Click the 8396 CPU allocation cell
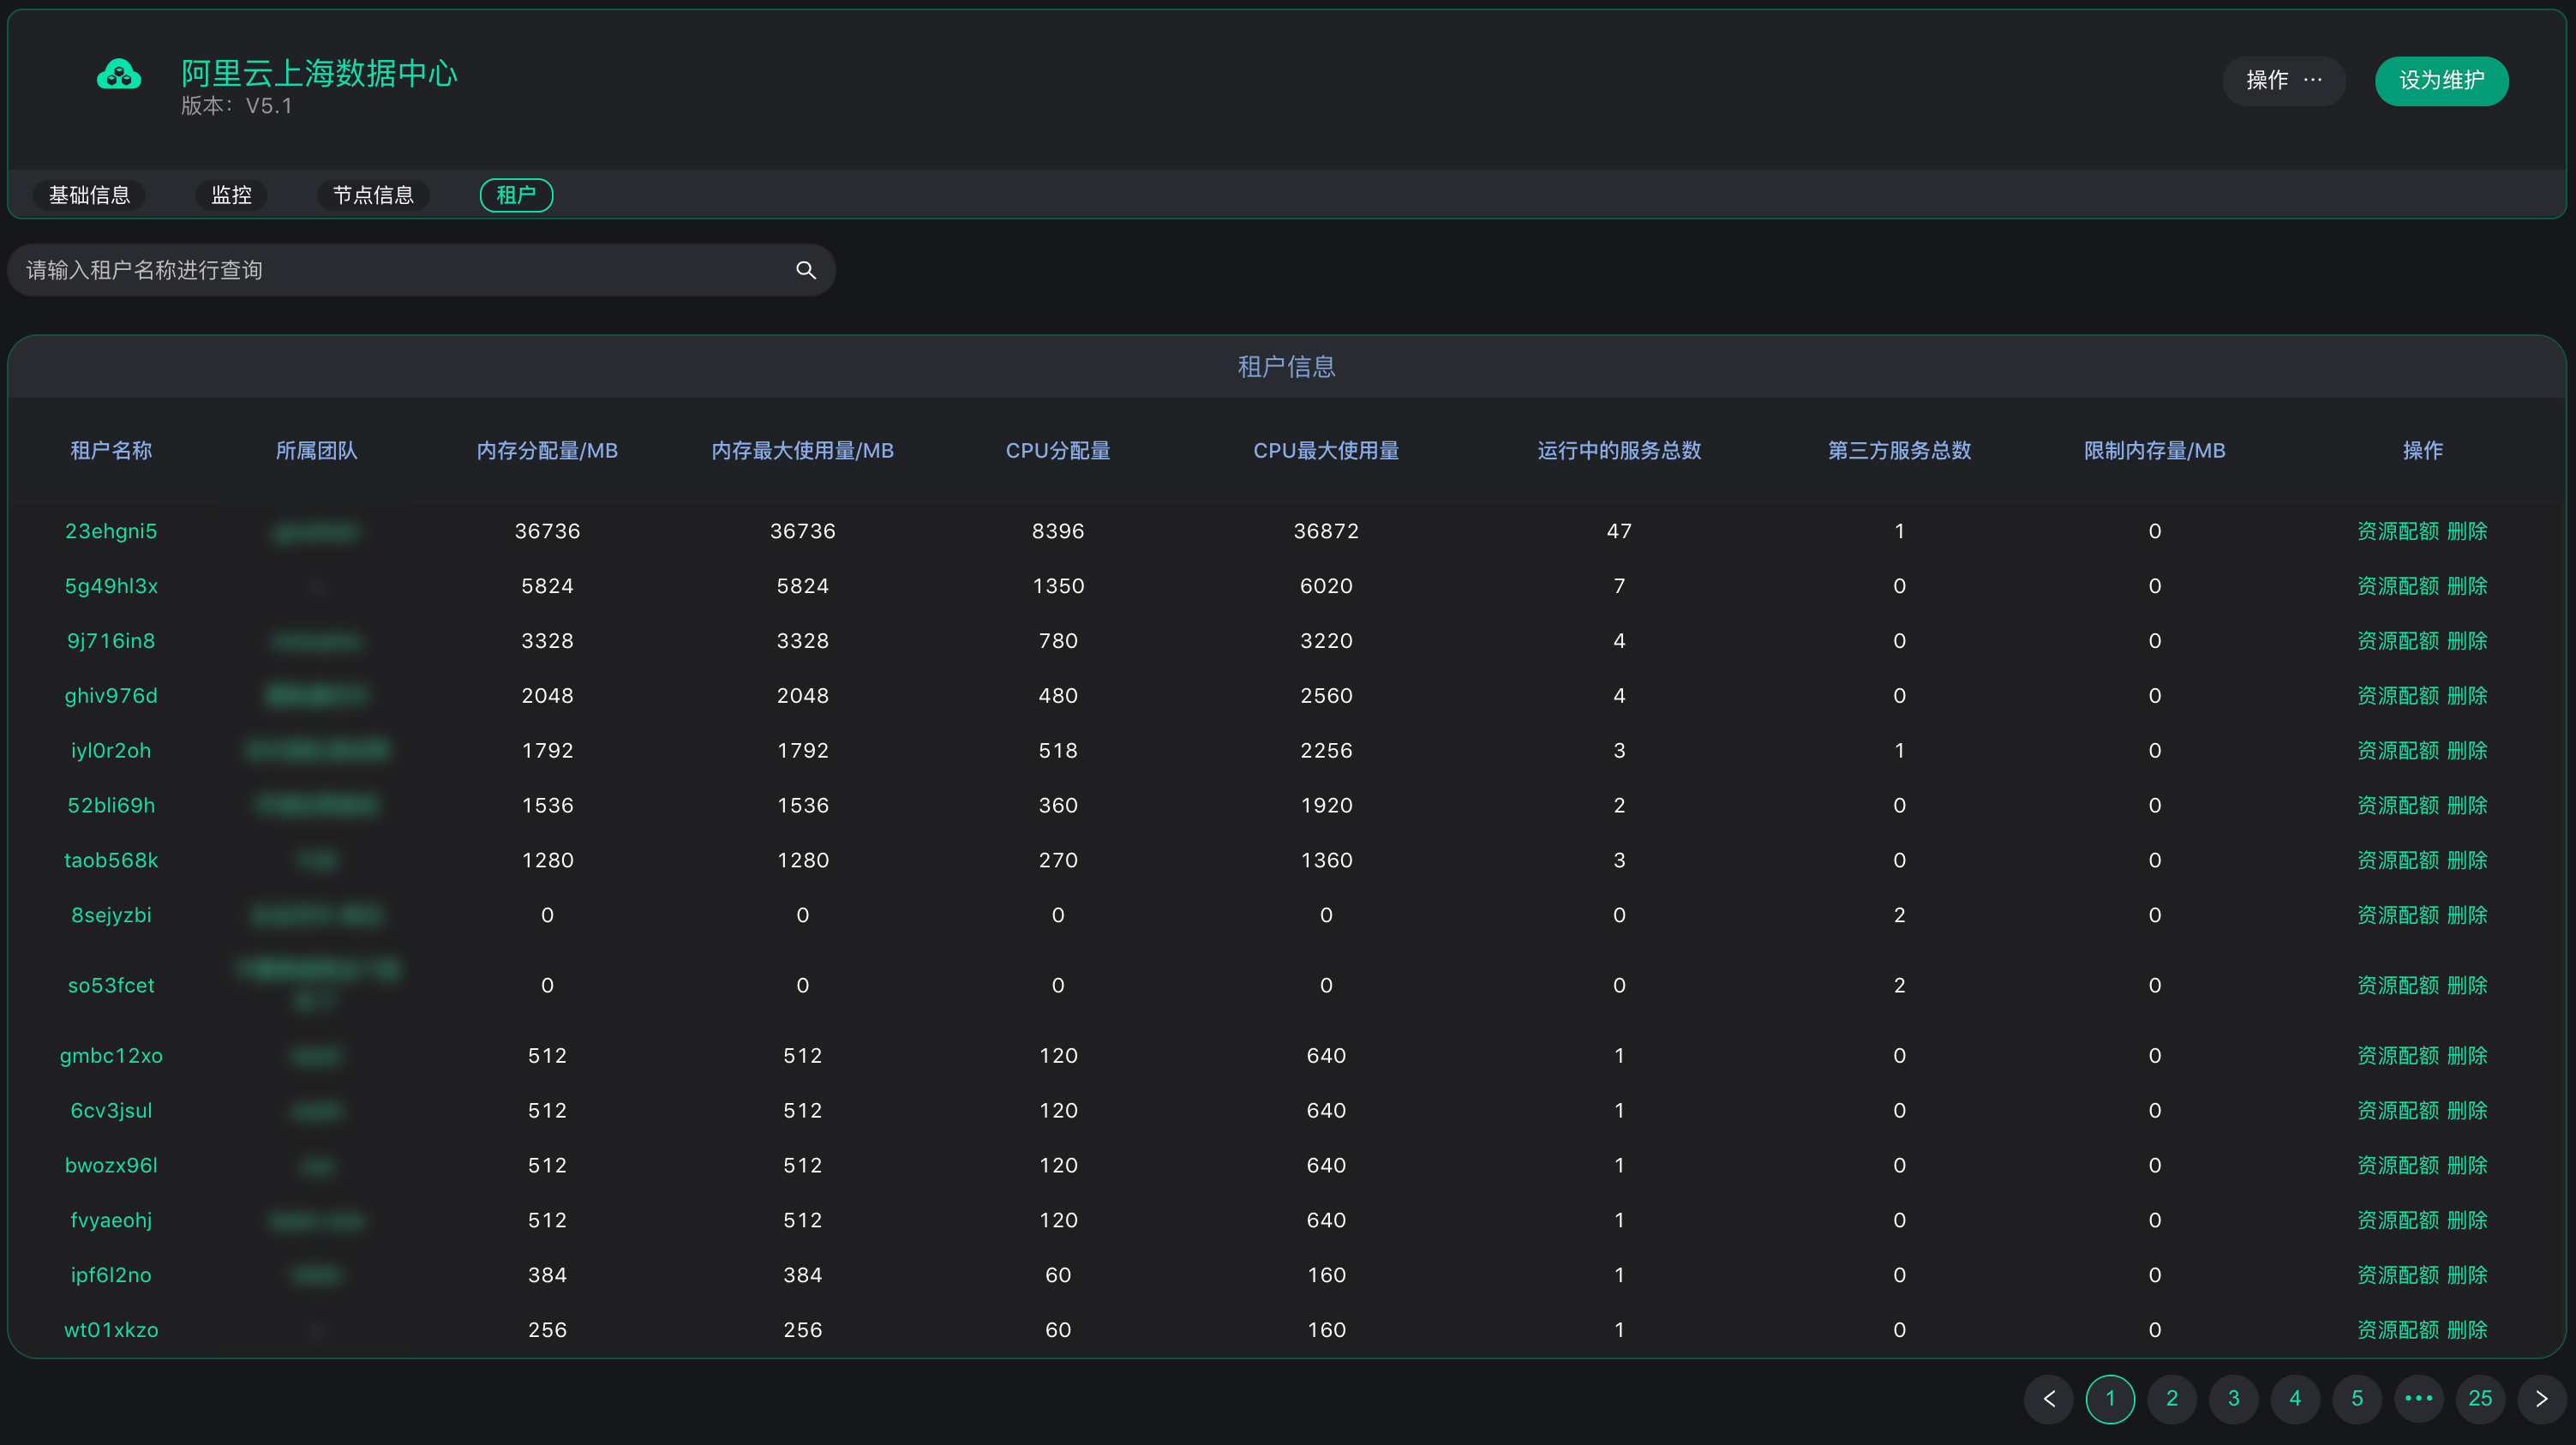 tap(1058, 531)
